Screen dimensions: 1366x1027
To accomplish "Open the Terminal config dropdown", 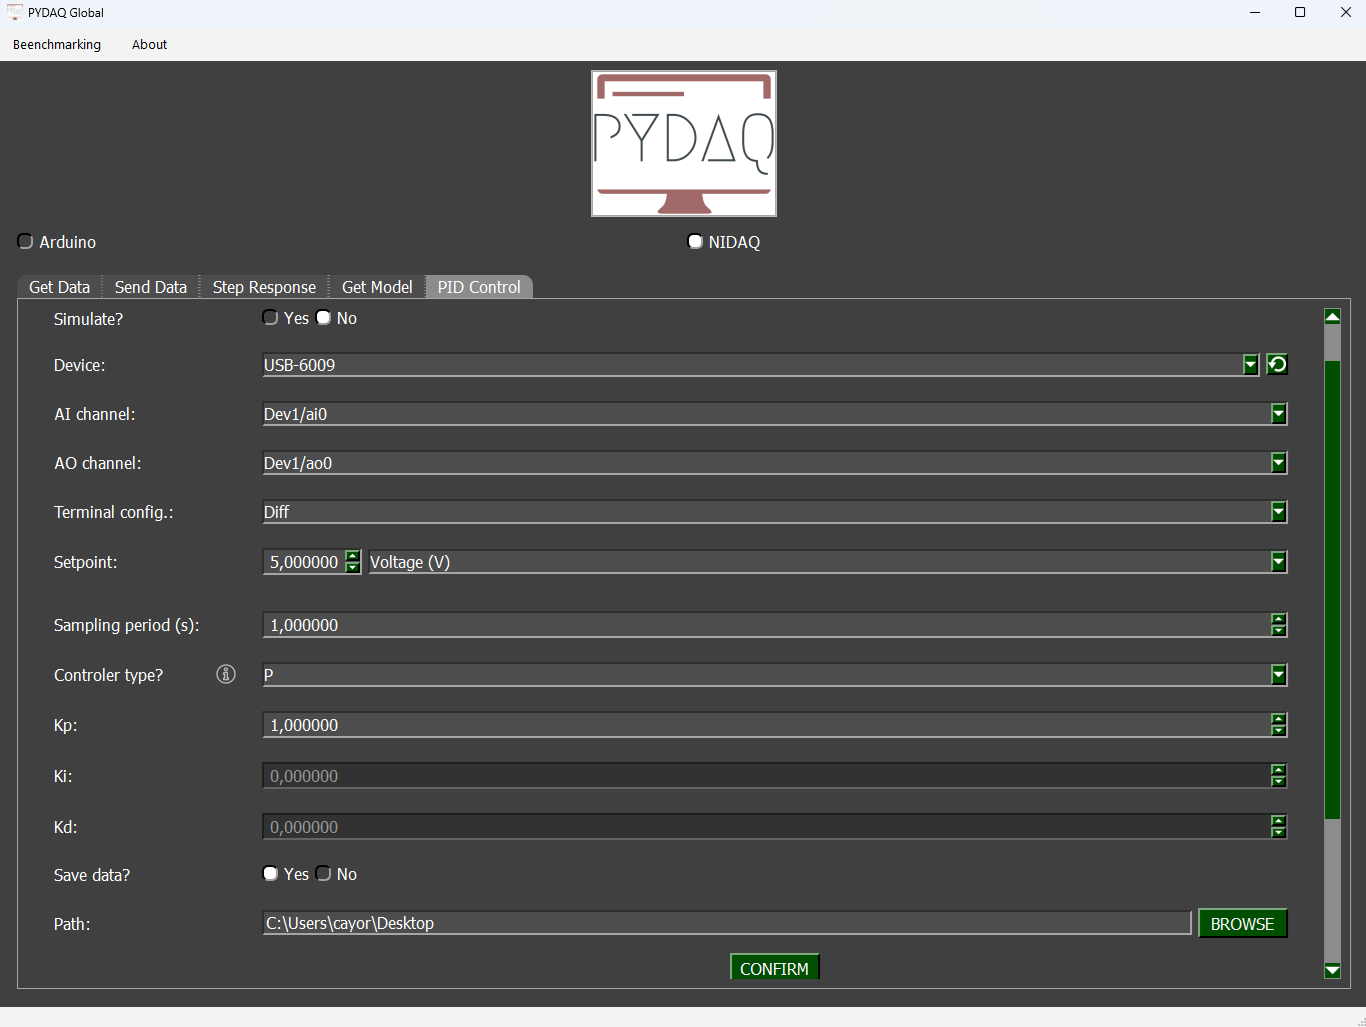I will (1278, 512).
